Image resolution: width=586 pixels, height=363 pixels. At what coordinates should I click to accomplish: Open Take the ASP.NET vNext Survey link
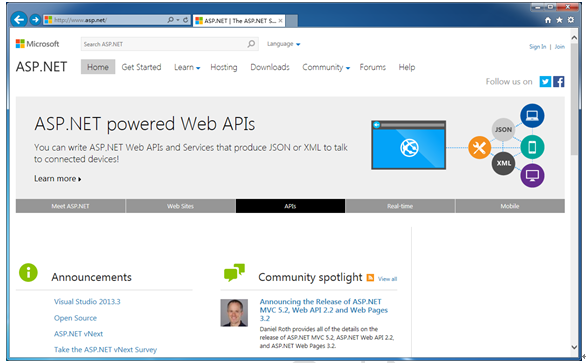105,350
